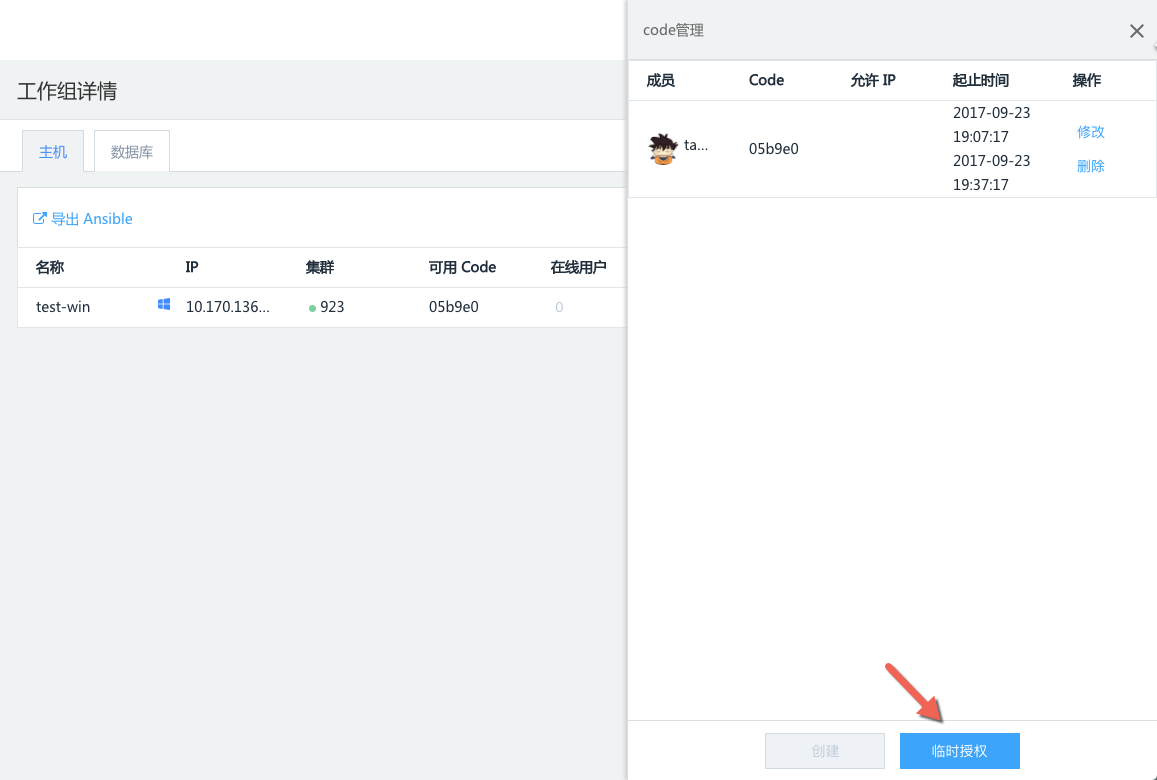Click the 起止时间 column header
The width and height of the screenshot is (1157, 780).
tap(981, 80)
